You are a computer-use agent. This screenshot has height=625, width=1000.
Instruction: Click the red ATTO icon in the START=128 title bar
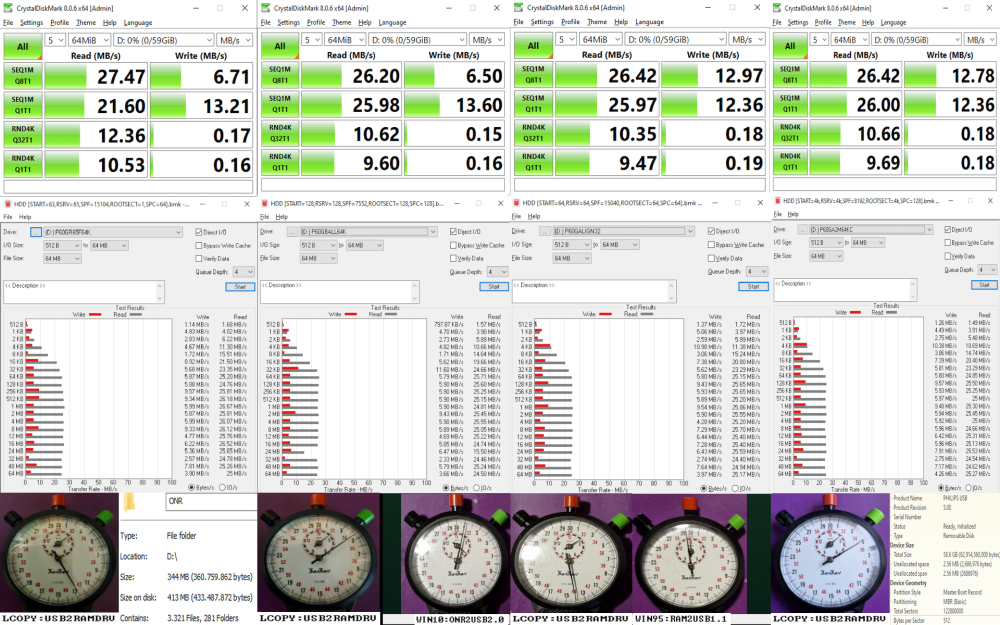[x=264, y=203]
